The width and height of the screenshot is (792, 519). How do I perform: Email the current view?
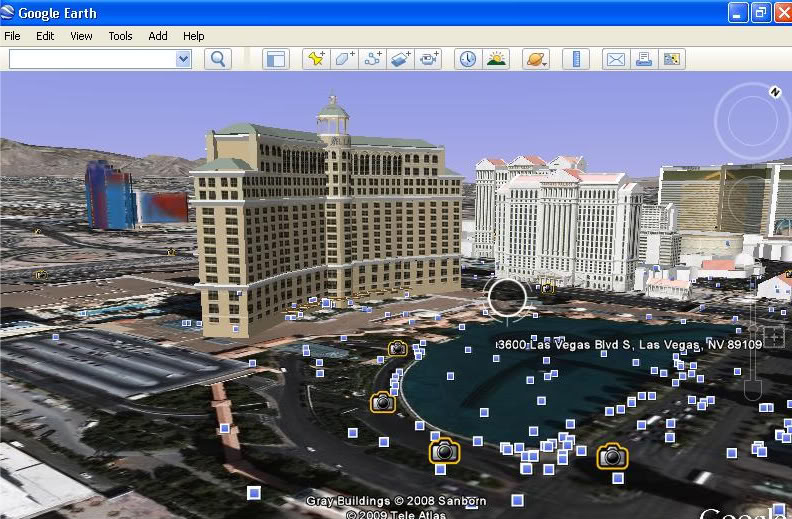(615, 59)
